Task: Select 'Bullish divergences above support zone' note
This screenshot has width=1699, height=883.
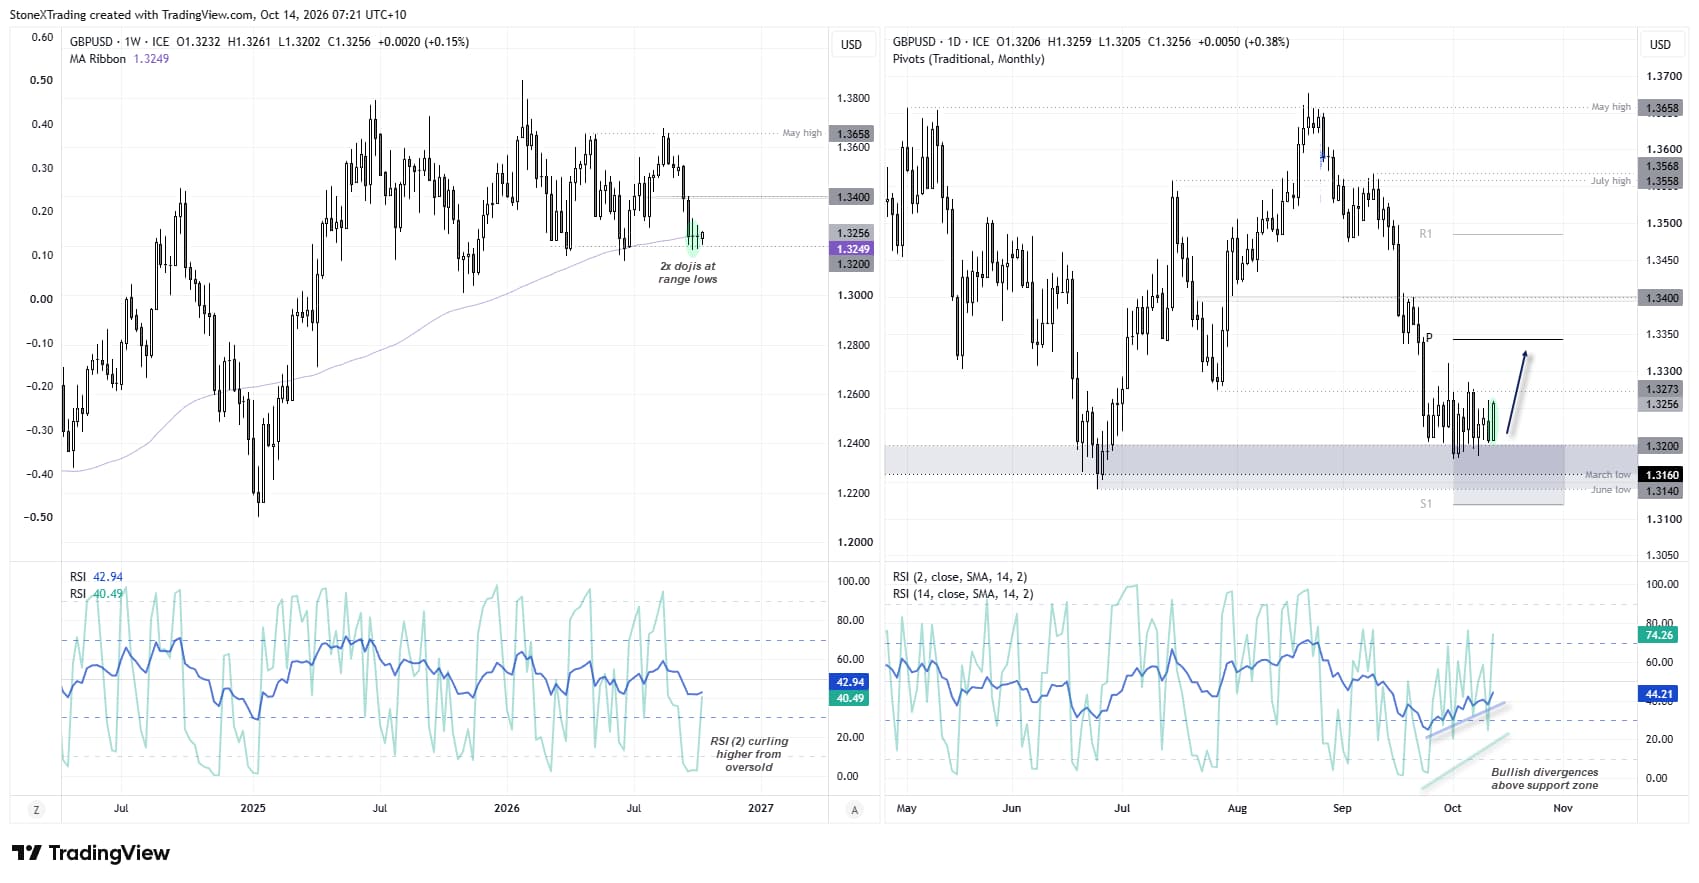Action: (x=1544, y=779)
